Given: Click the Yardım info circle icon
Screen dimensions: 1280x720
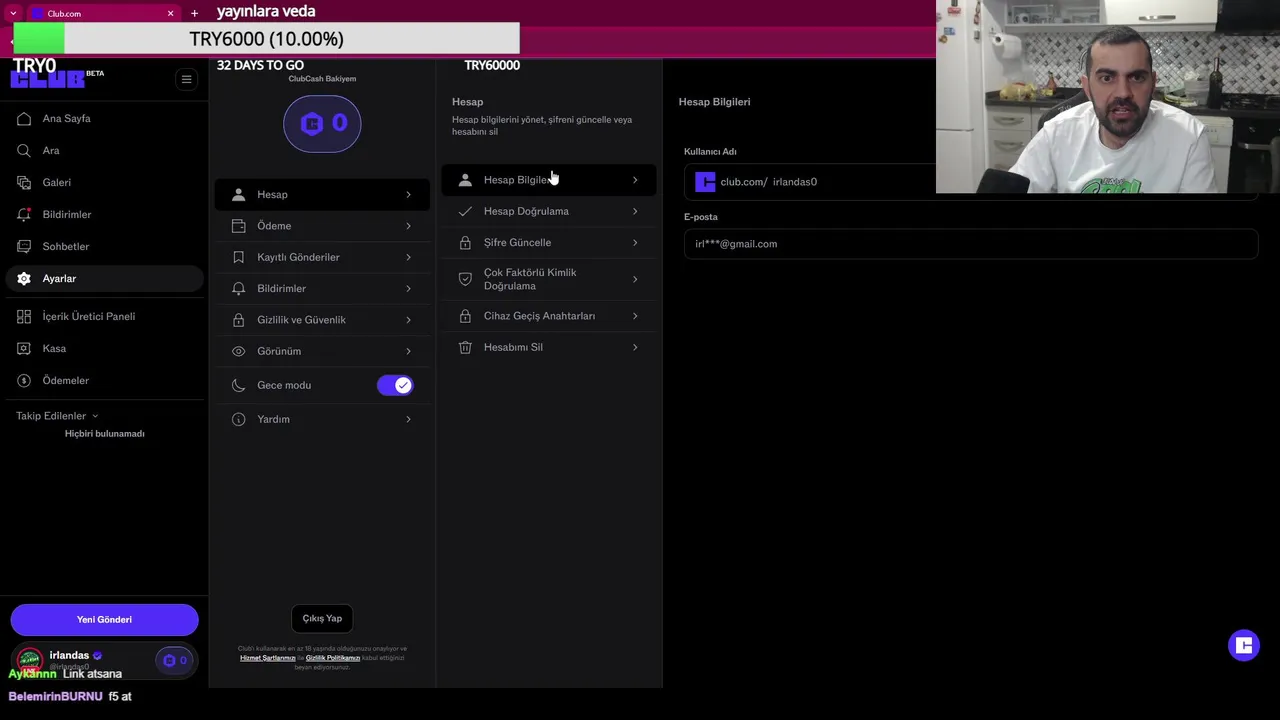Looking at the screenshot, I should pyautogui.click(x=238, y=419).
